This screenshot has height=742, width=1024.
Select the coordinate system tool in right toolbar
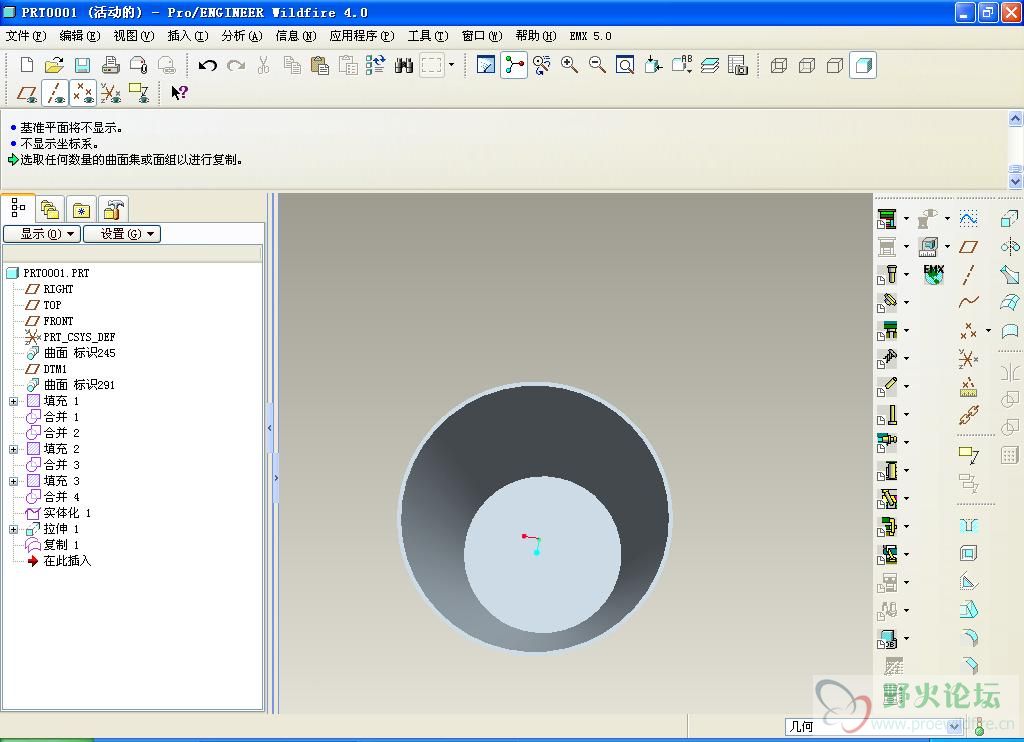968,359
